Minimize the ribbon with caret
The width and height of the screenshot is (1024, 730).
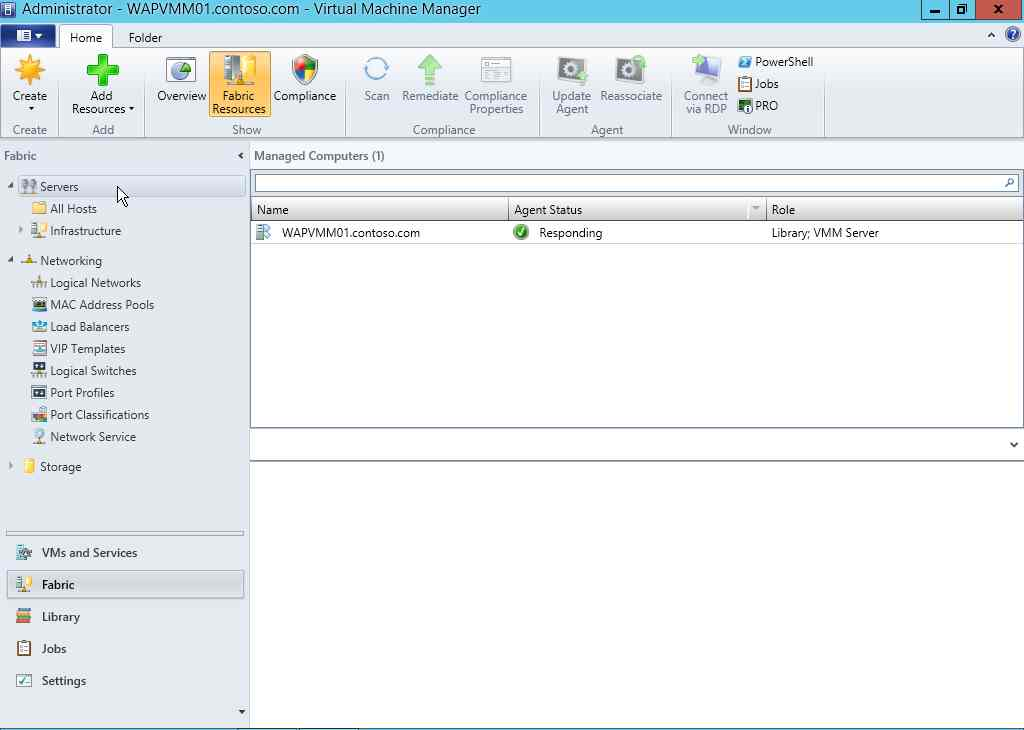pyautogui.click(x=991, y=35)
